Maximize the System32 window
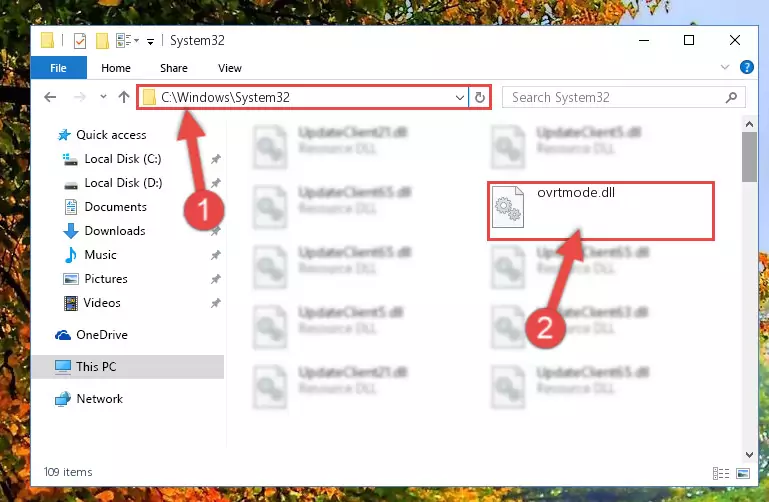This screenshot has height=502, width=769. (689, 40)
